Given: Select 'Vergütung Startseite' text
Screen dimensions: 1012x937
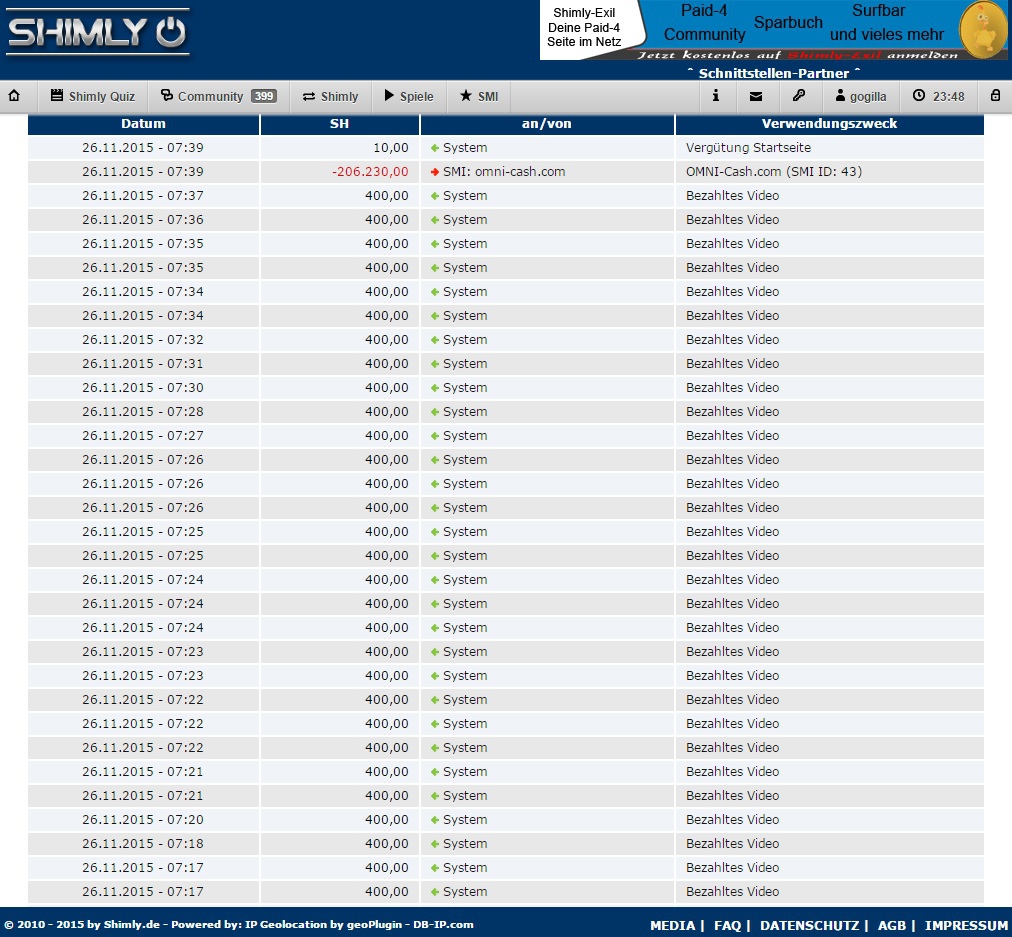Looking at the screenshot, I should [748, 148].
